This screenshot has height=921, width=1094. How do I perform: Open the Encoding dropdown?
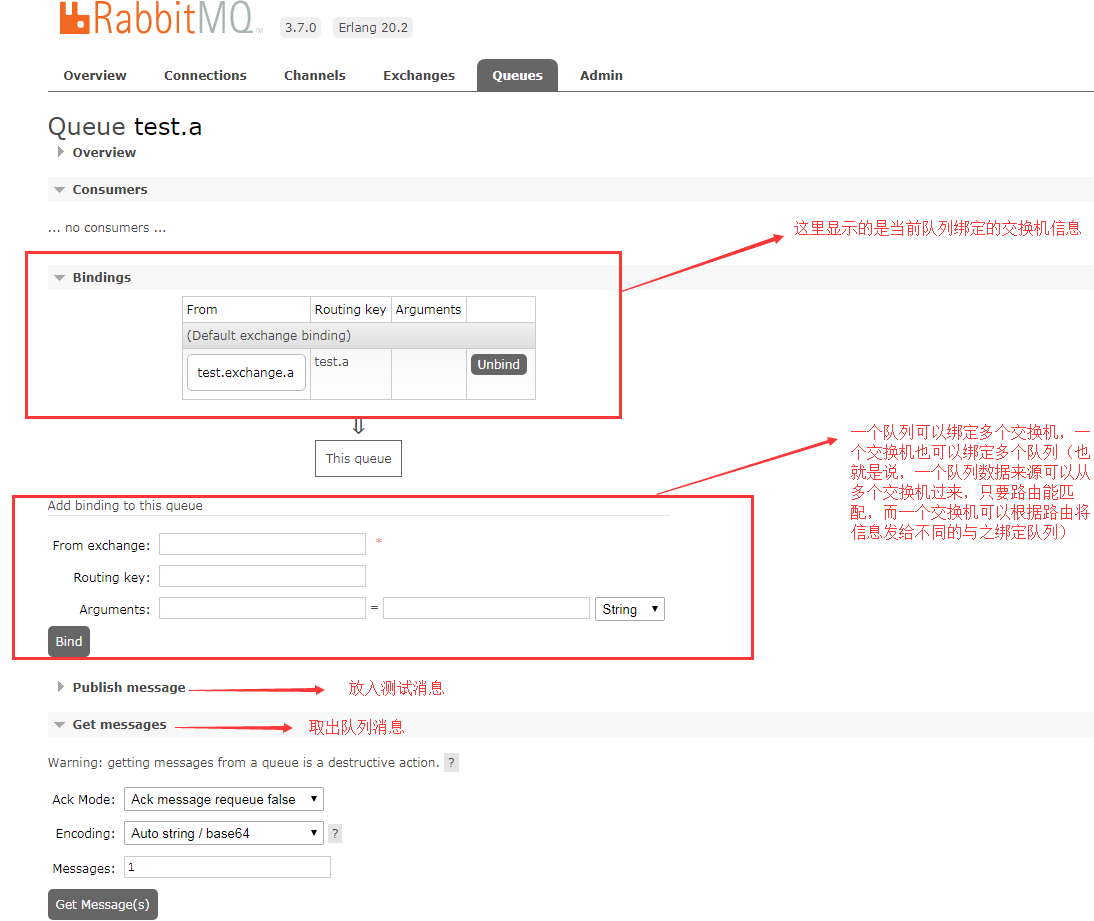[223, 833]
